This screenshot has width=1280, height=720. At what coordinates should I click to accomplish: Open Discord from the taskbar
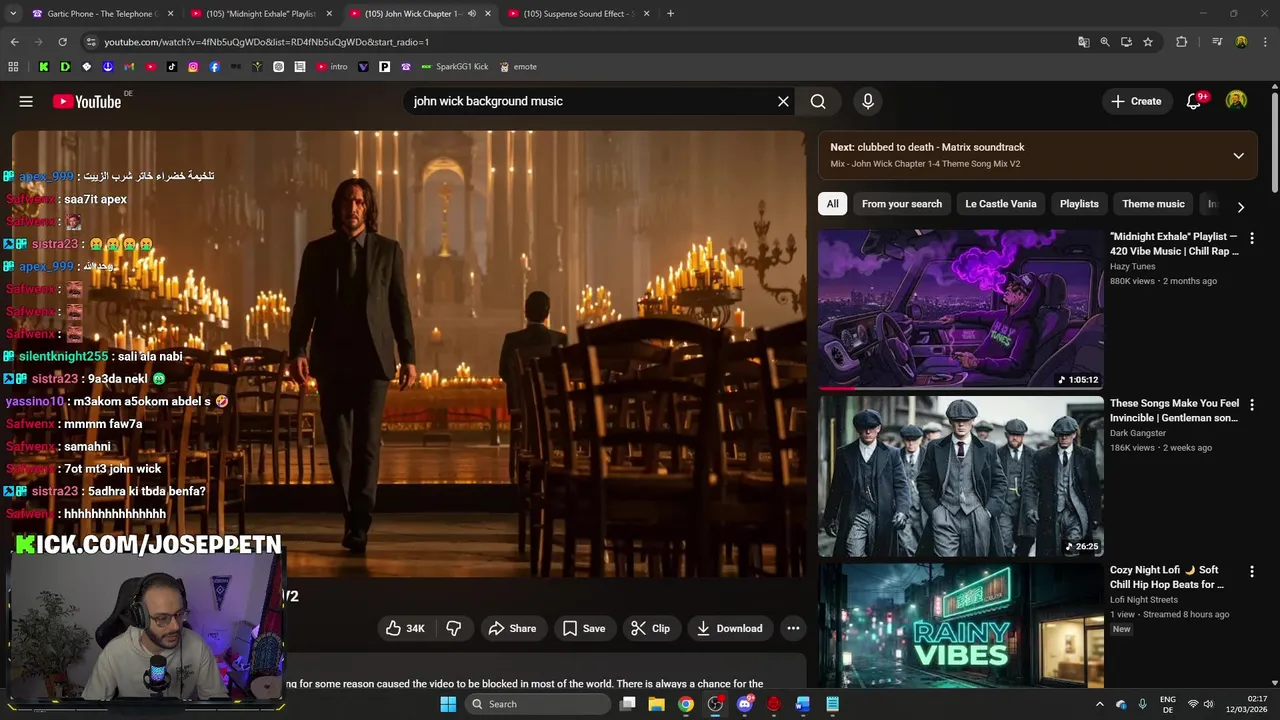coord(744,704)
